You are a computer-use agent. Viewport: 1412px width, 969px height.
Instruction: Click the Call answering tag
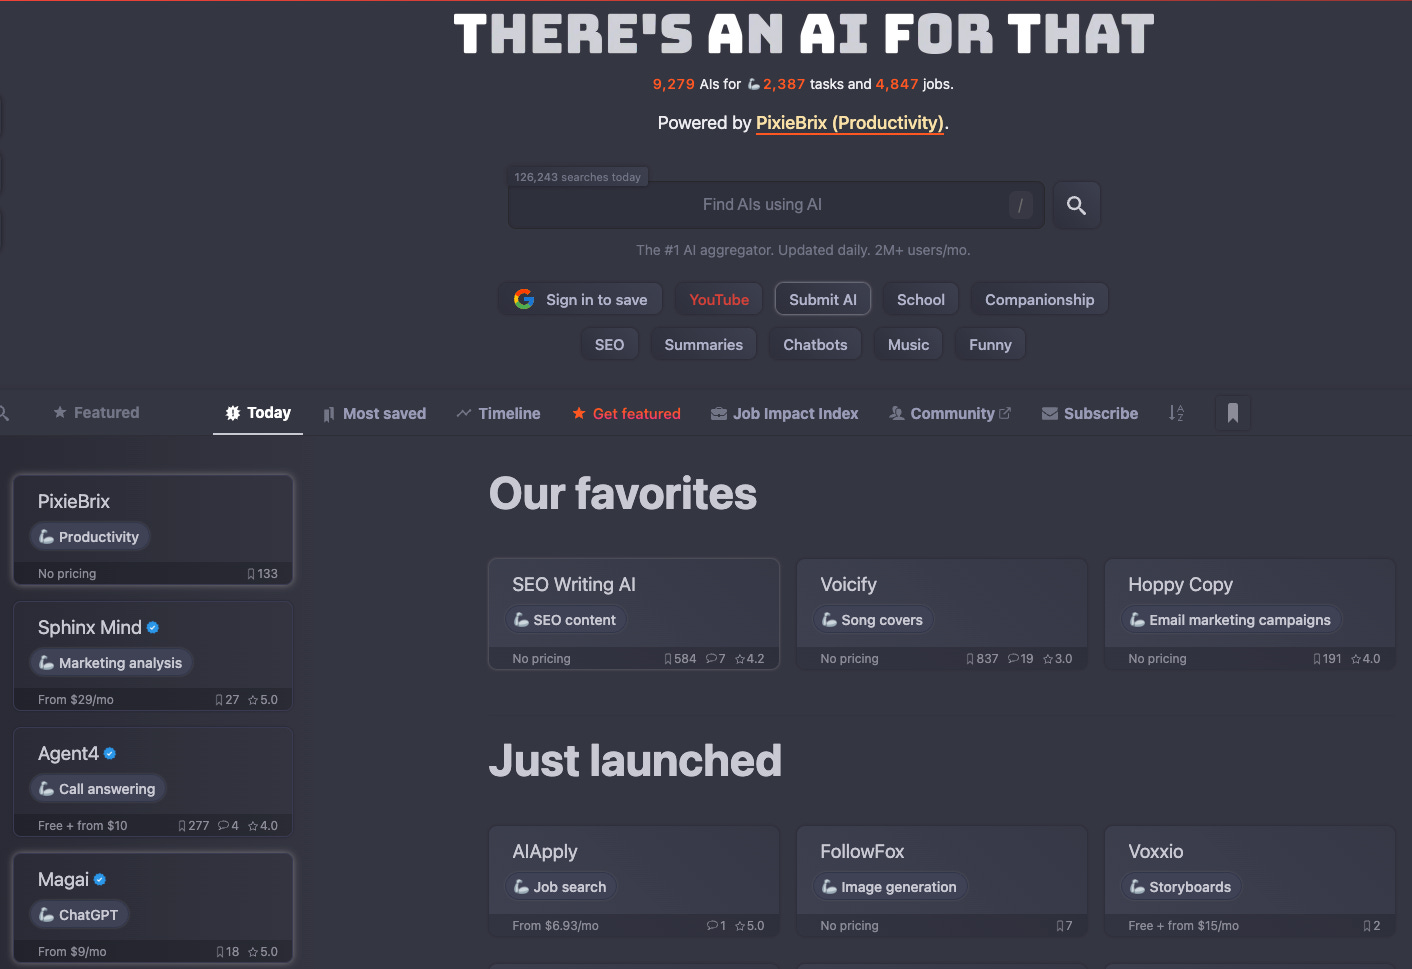coord(97,789)
